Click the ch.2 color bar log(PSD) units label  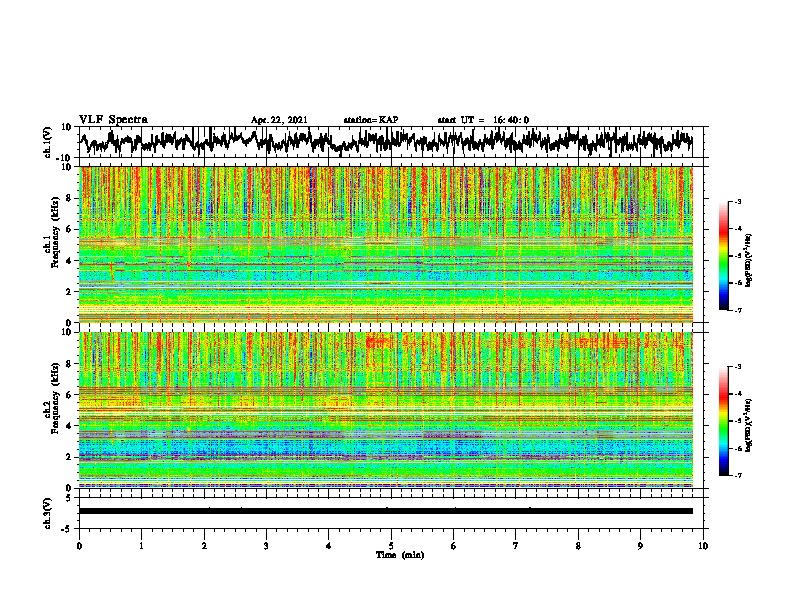coord(749,425)
